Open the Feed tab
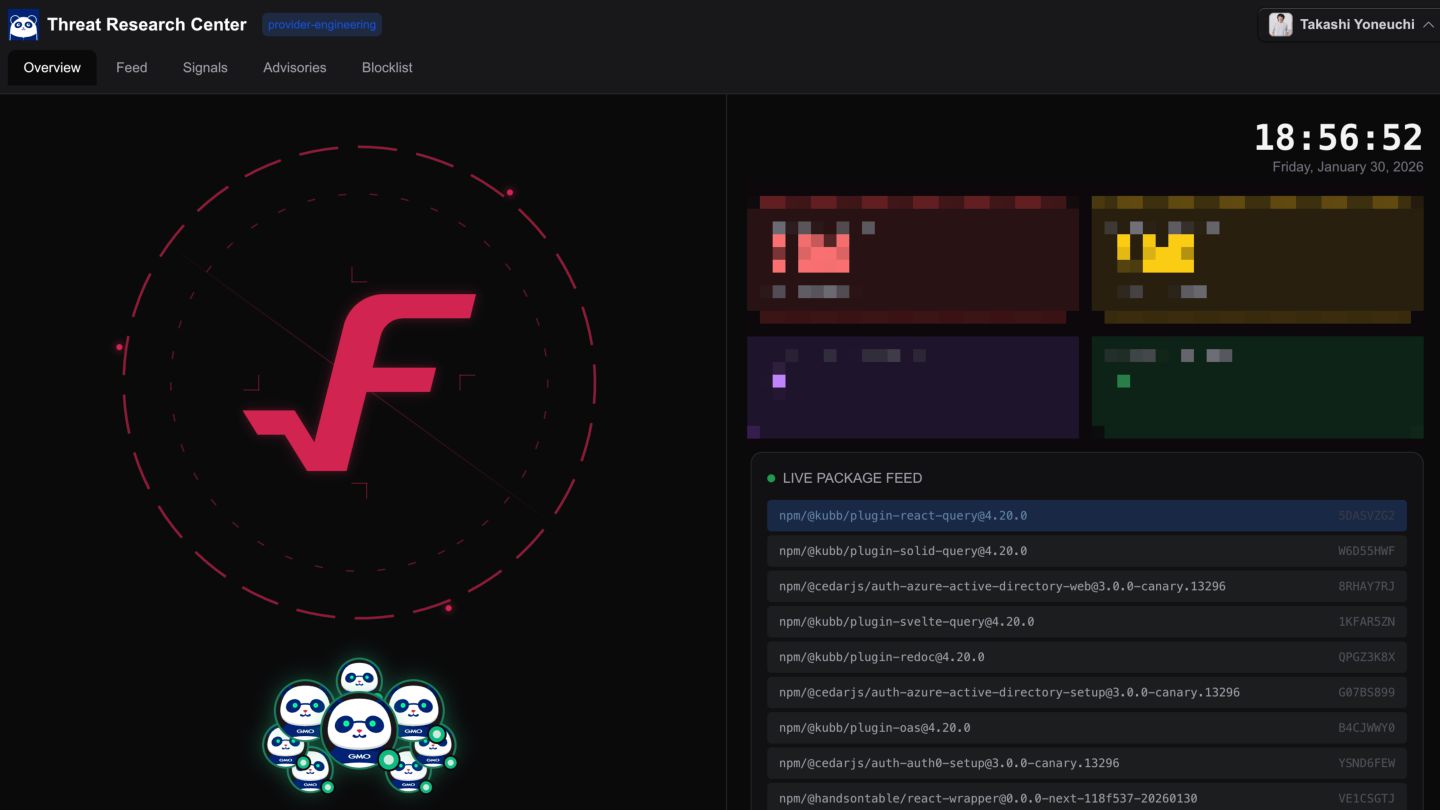1440x810 pixels. pos(131,68)
